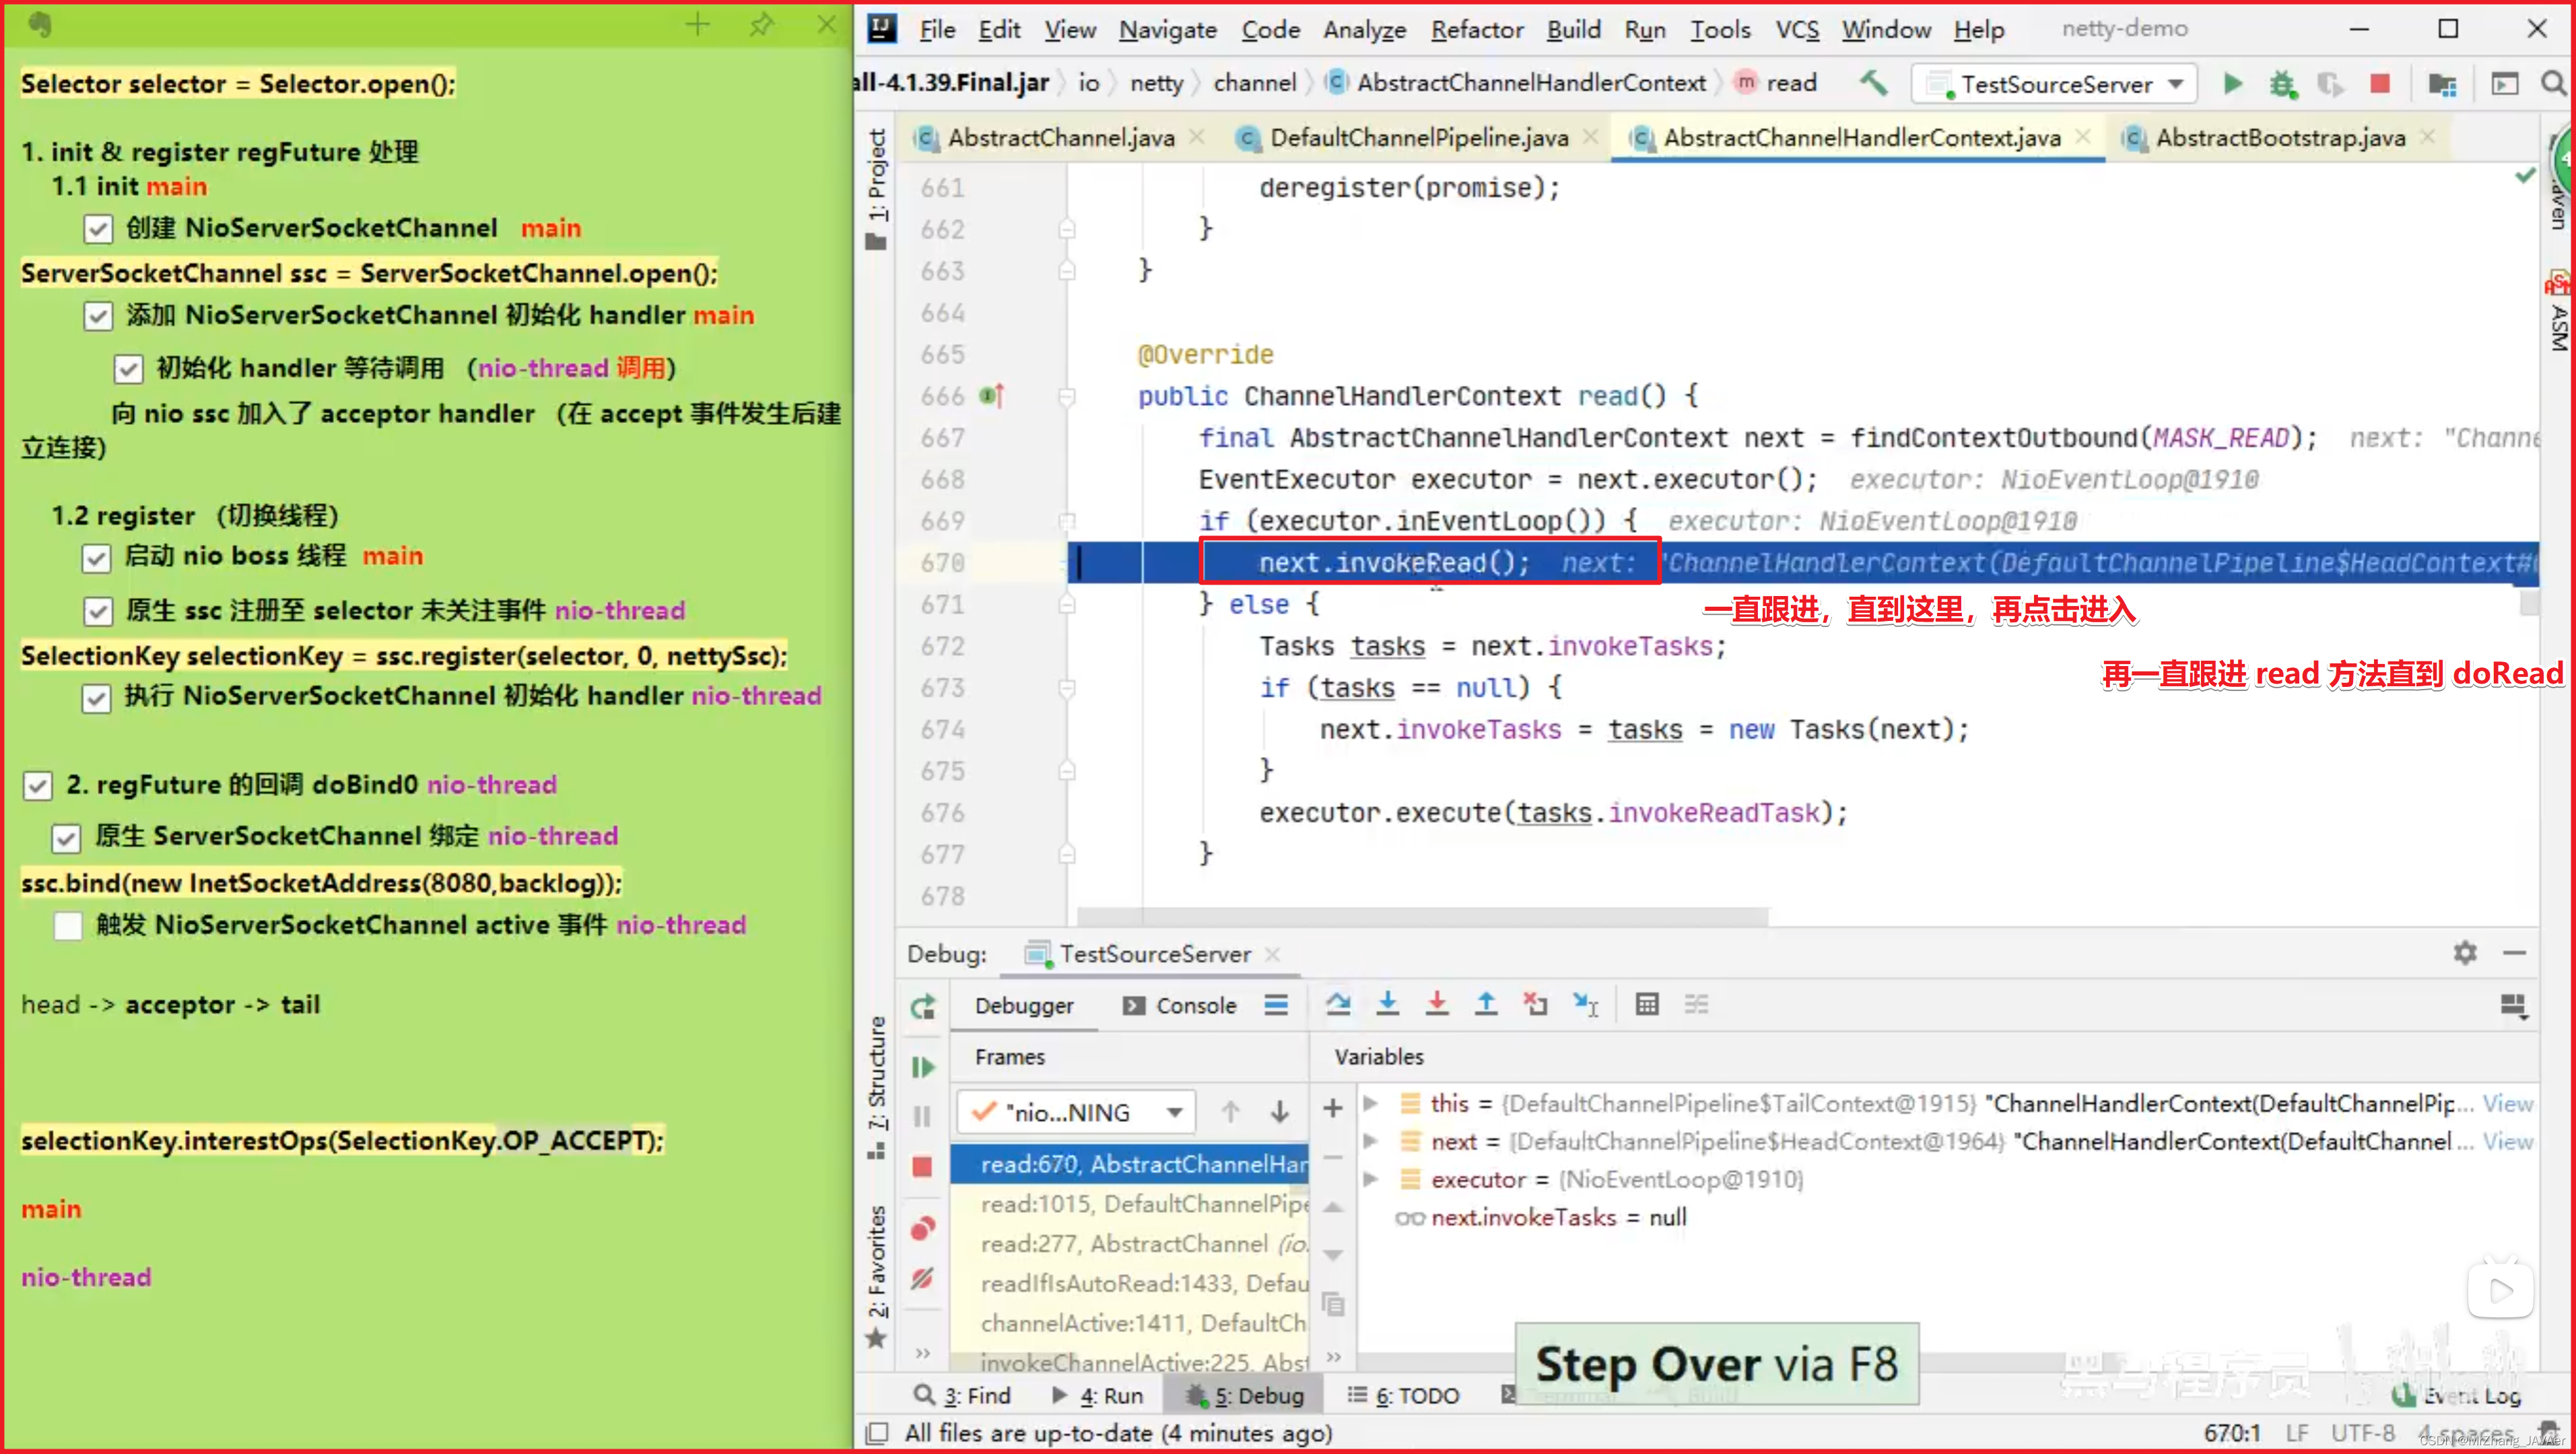The width and height of the screenshot is (2576, 1454).
Task: Click the red Stop icon in the top toolbar
Action: click(x=2380, y=84)
